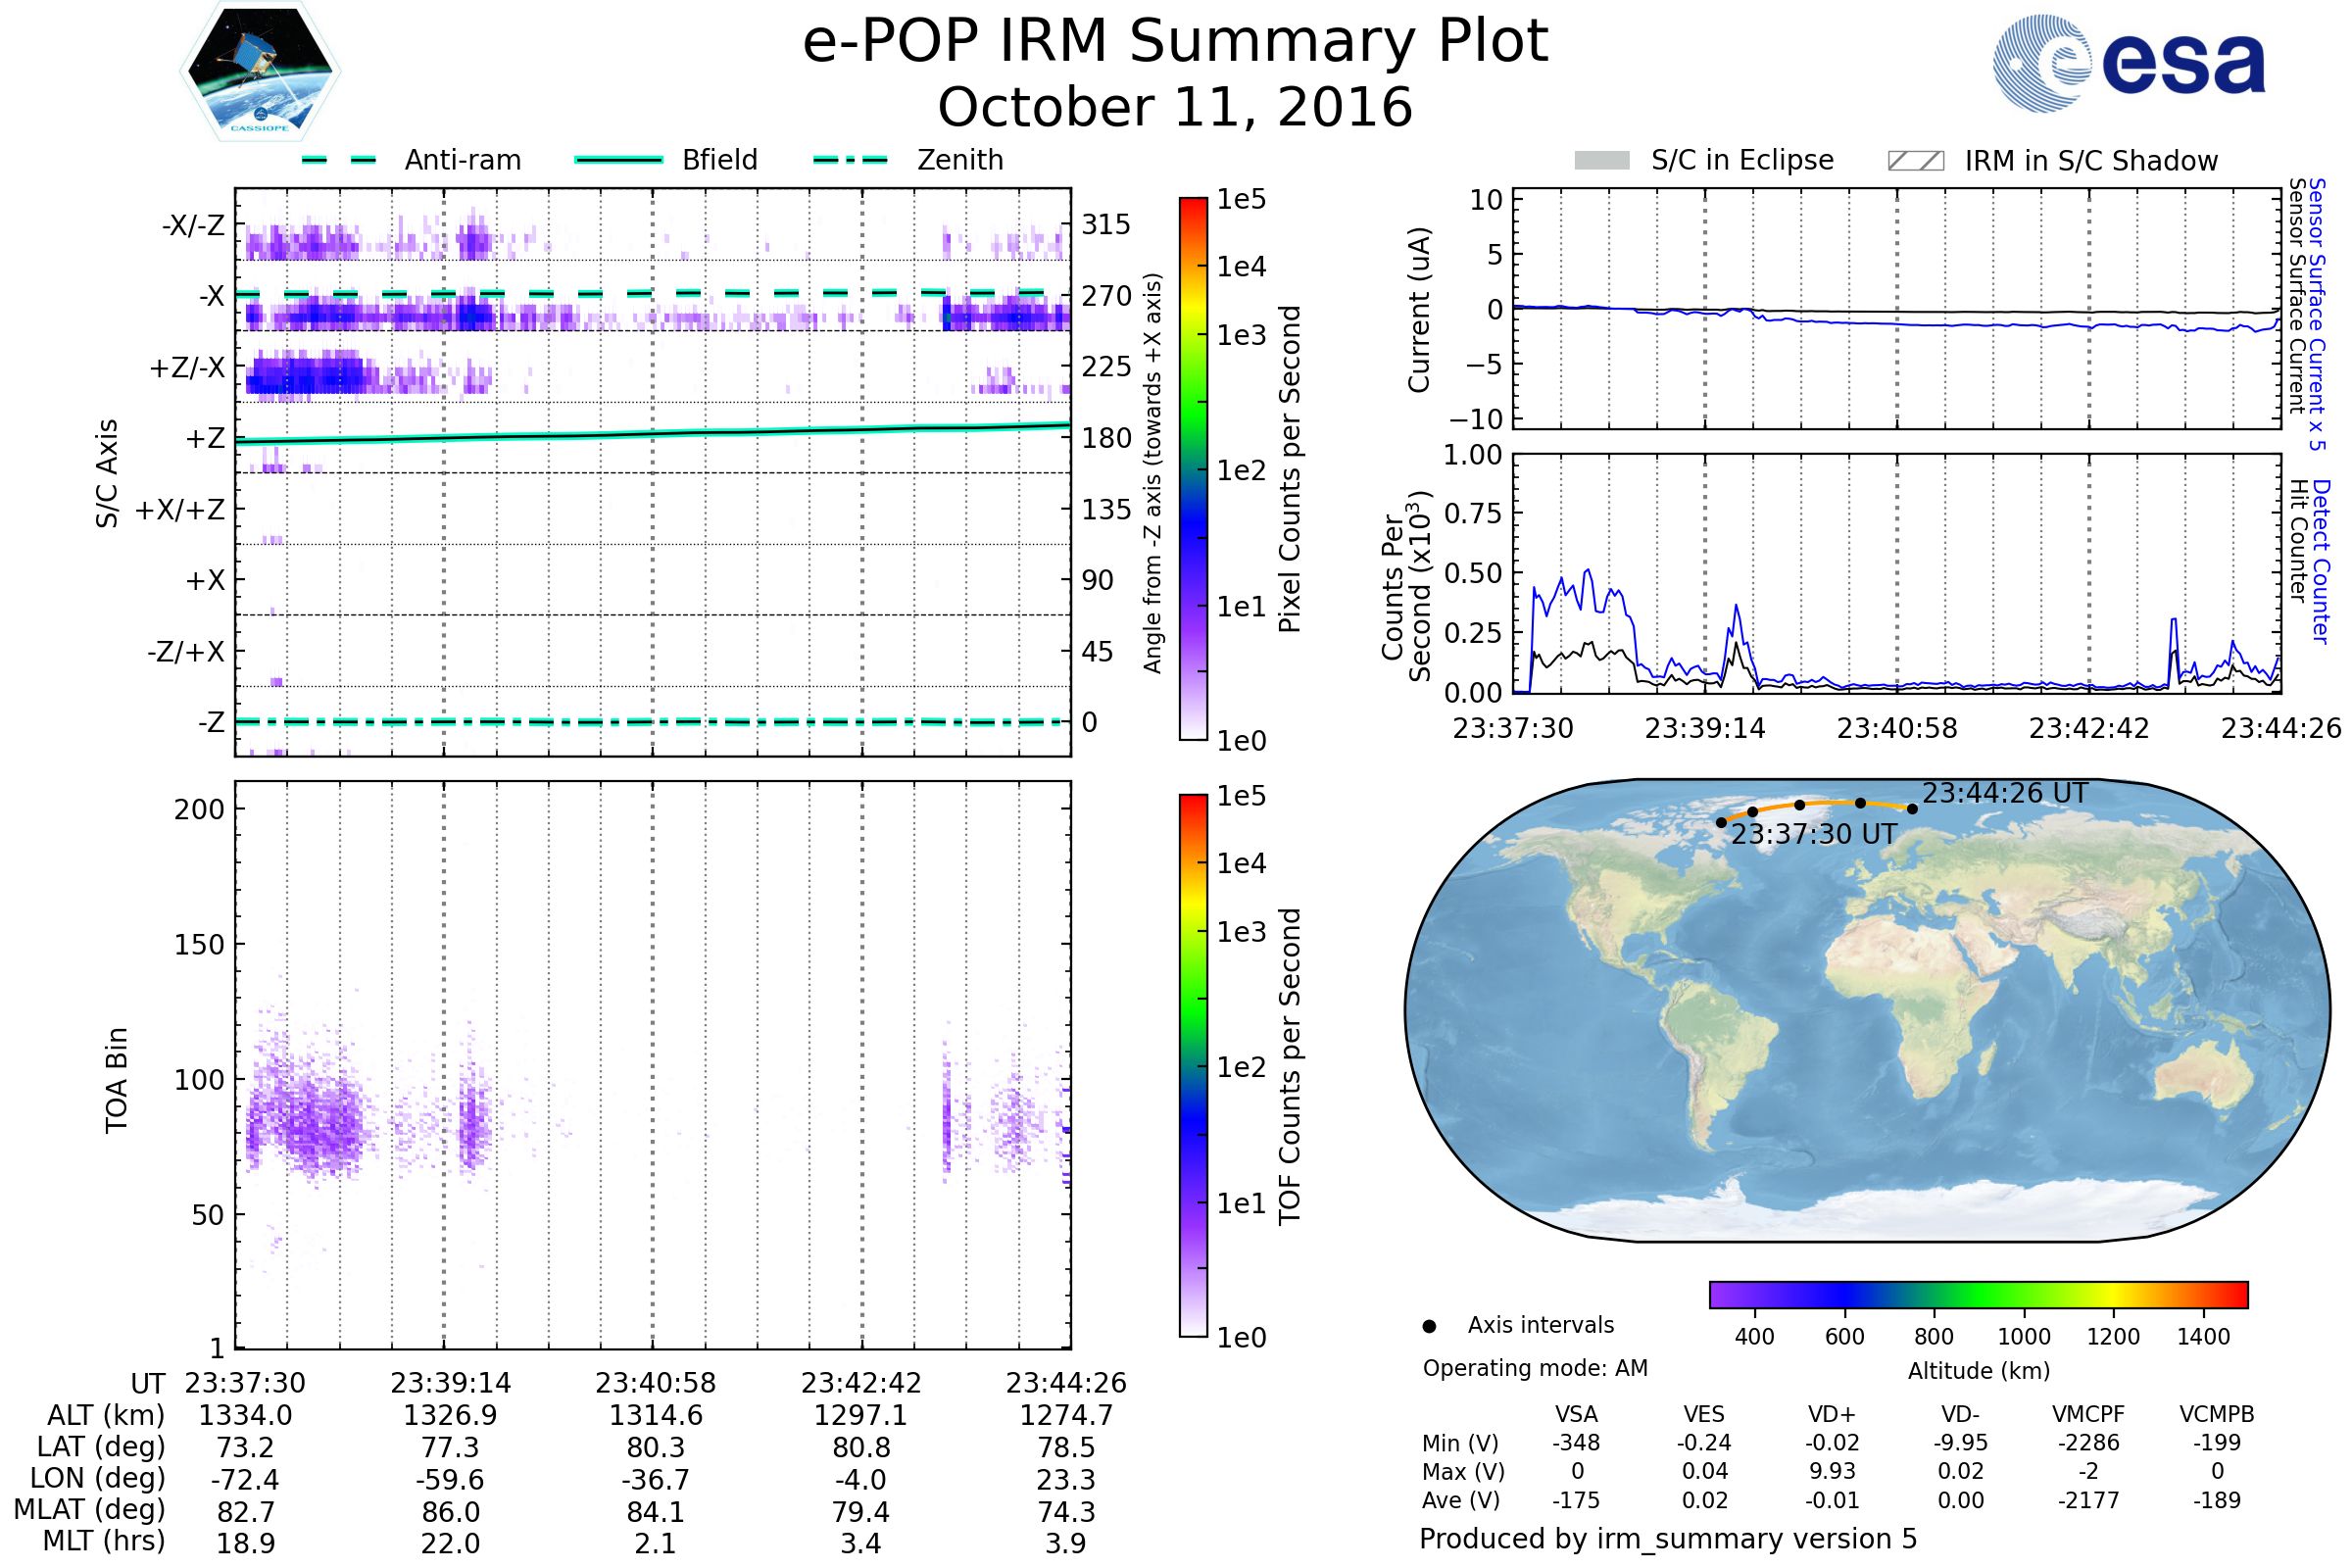Screen dimensions: 2352x1568
Task: Click the Operating mode: AM text
Action: 1535,1369
